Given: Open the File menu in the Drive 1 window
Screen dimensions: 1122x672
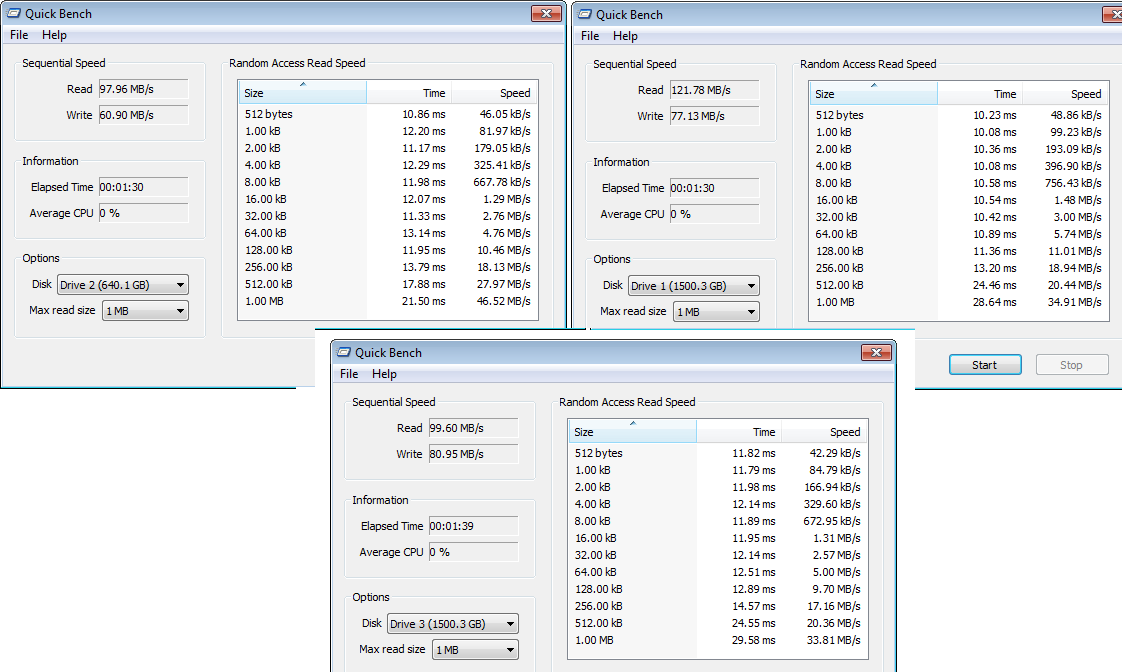Looking at the screenshot, I should [590, 36].
